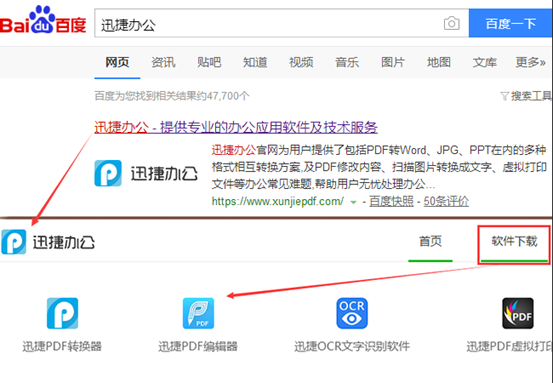This screenshot has width=553, height=383.
Task: Expand the 更多» search categories
Action: 530,62
